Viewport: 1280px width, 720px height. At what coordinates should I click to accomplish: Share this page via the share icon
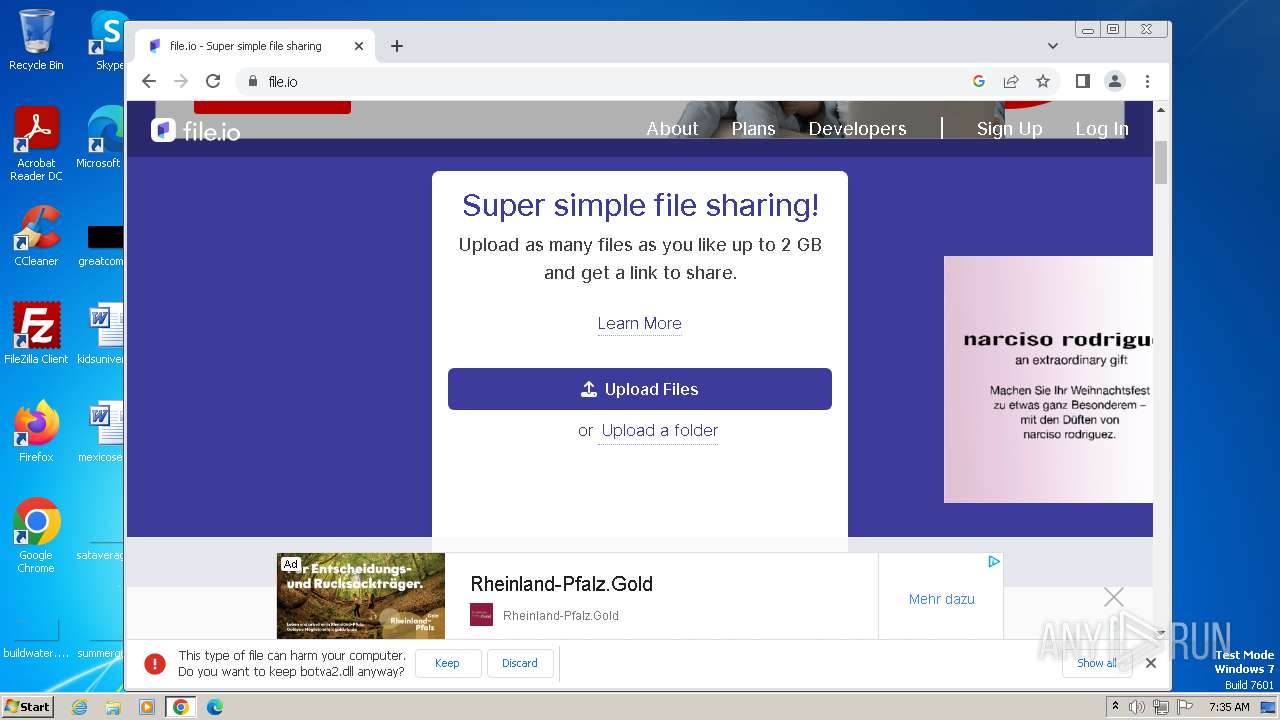click(1011, 81)
